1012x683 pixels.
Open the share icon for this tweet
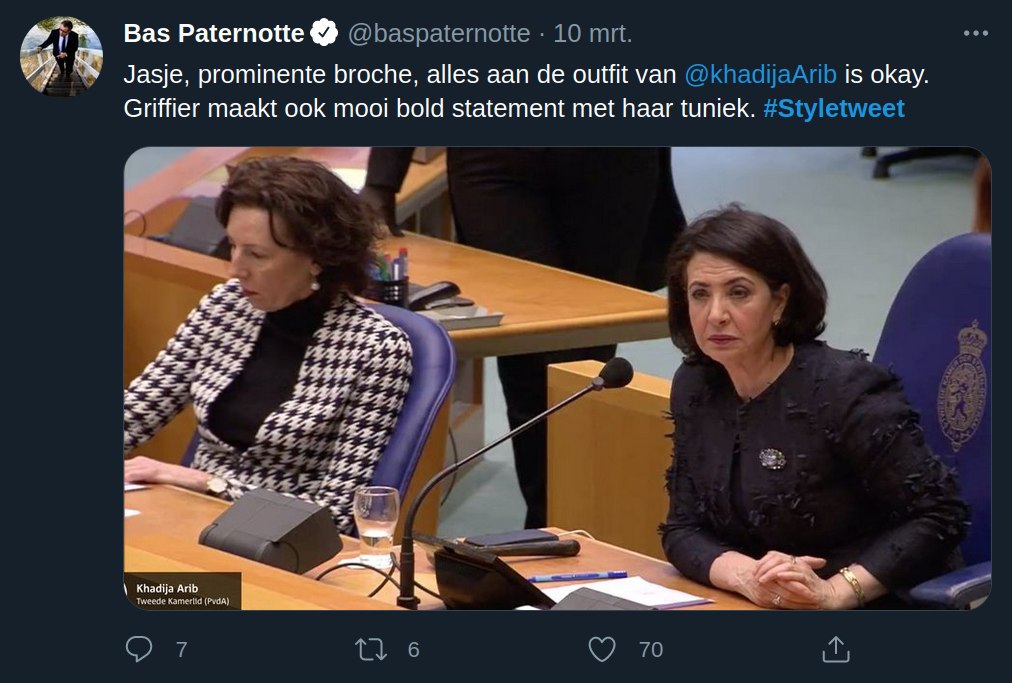(836, 649)
